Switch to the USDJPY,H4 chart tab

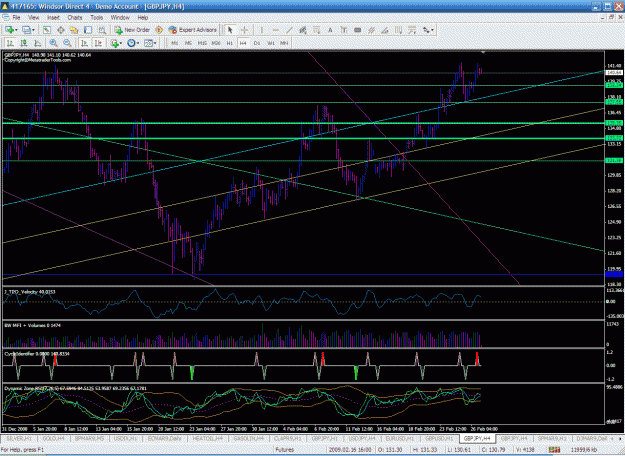(x=362, y=438)
